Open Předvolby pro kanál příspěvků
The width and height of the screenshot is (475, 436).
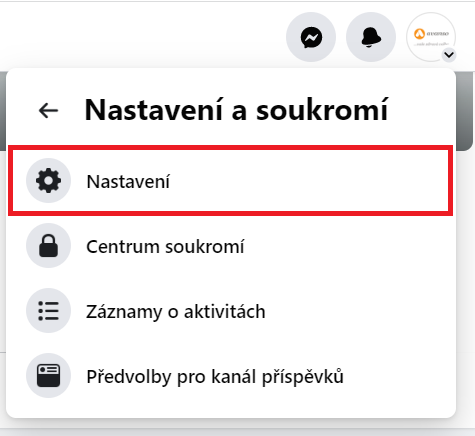coord(215,377)
